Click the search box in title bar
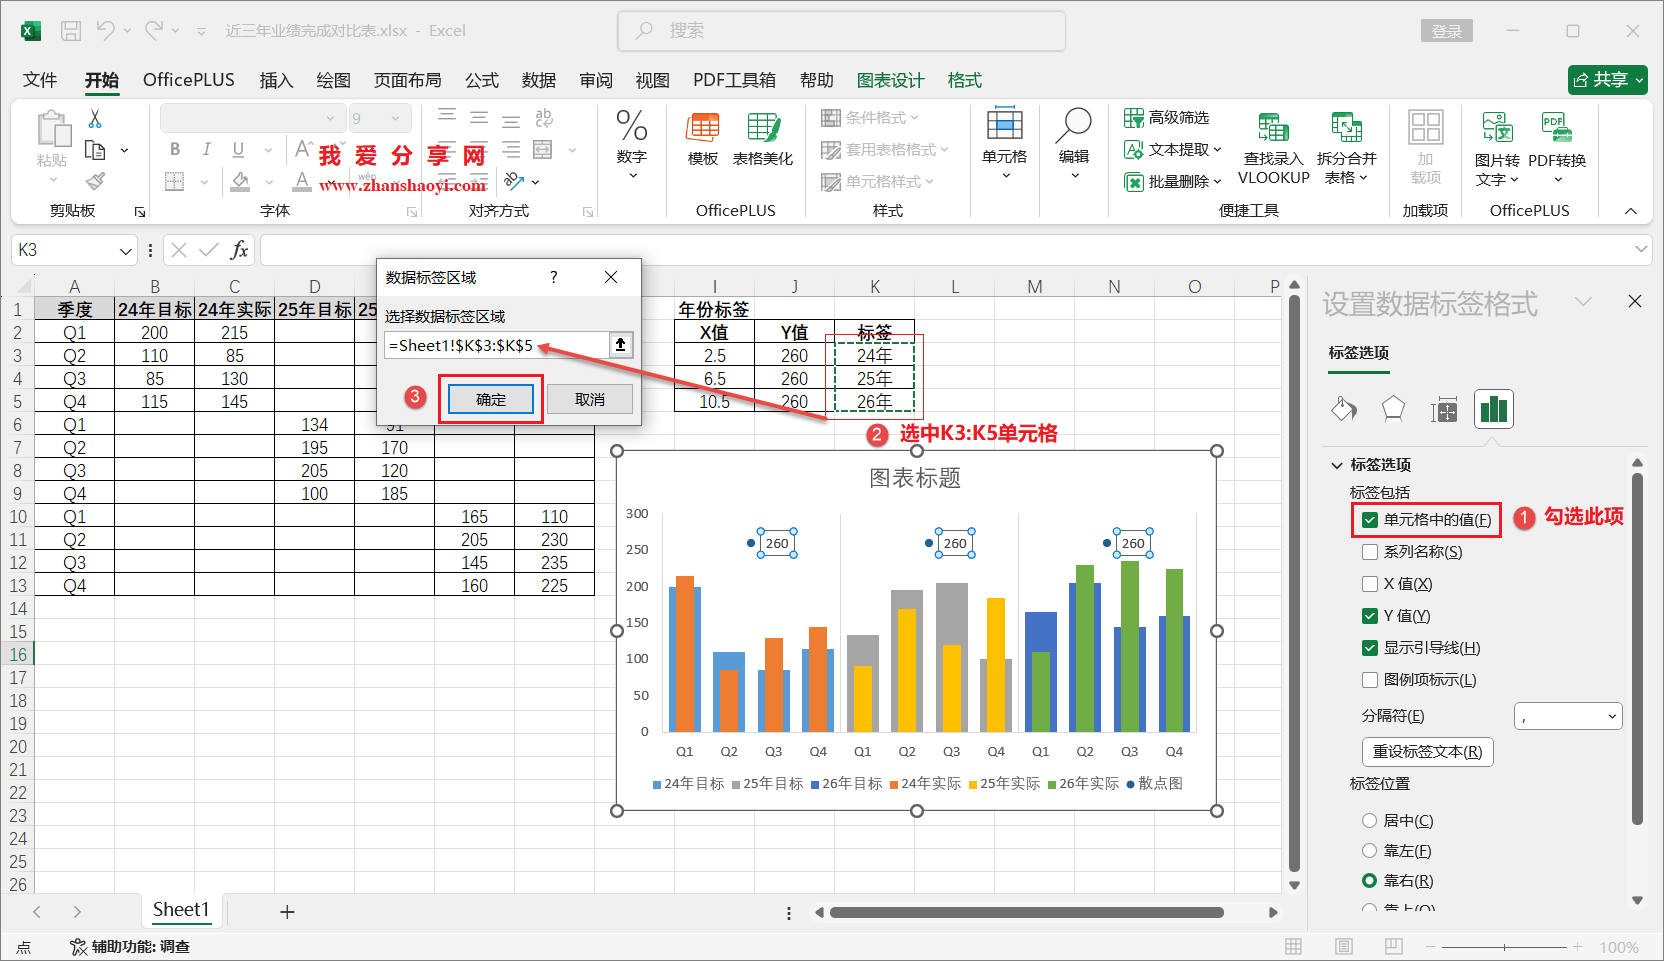 pyautogui.click(x=842, y=31)
